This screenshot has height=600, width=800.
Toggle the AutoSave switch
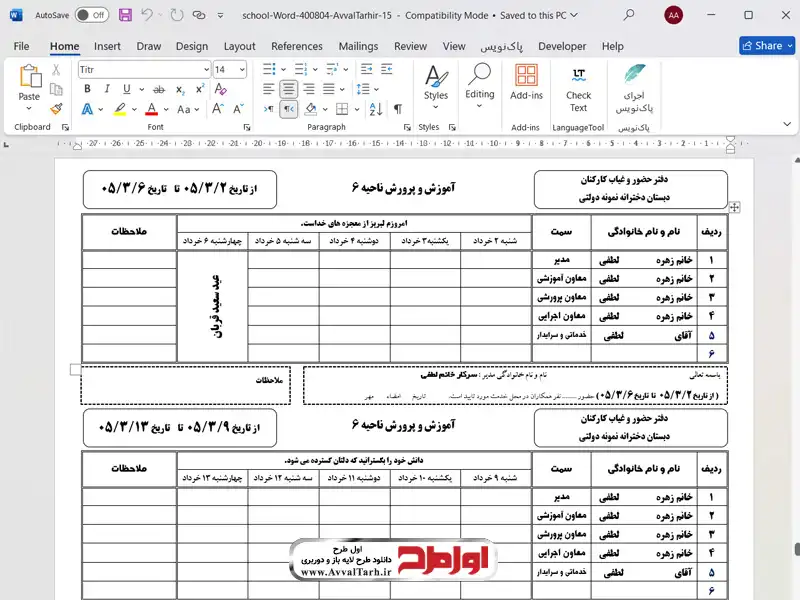(91, 15)
